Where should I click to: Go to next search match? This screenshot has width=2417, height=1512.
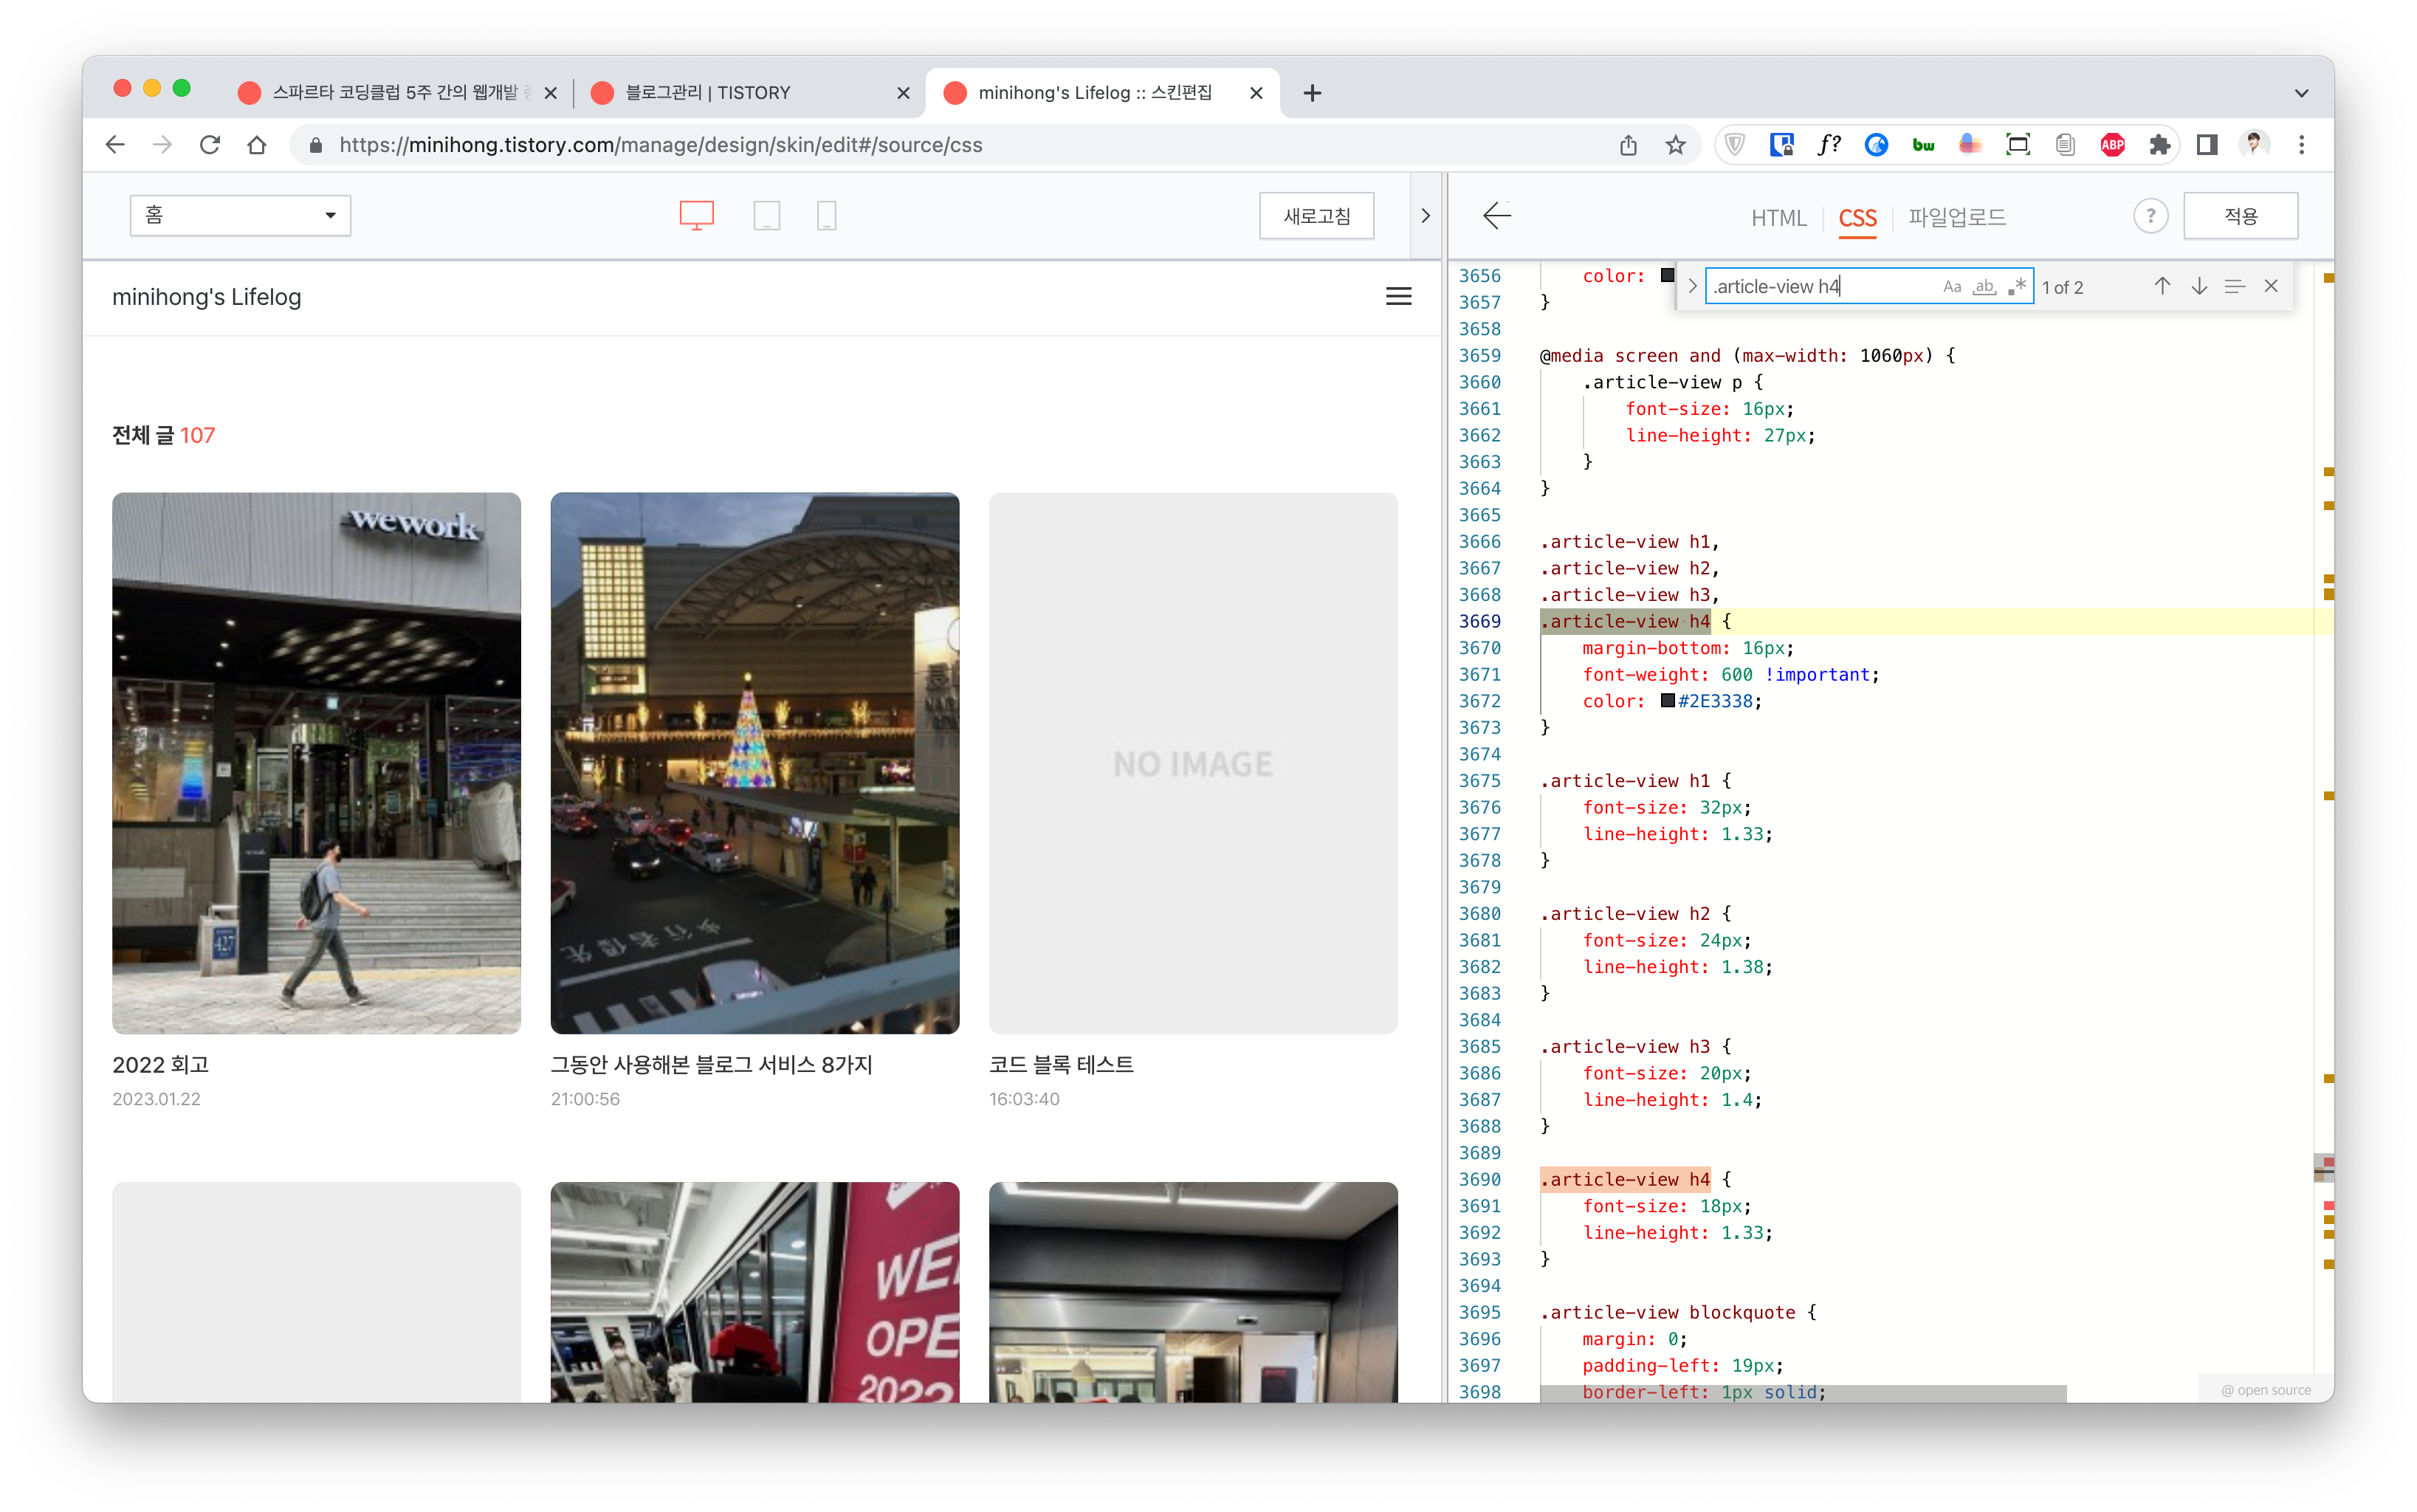click(2198, 286)
